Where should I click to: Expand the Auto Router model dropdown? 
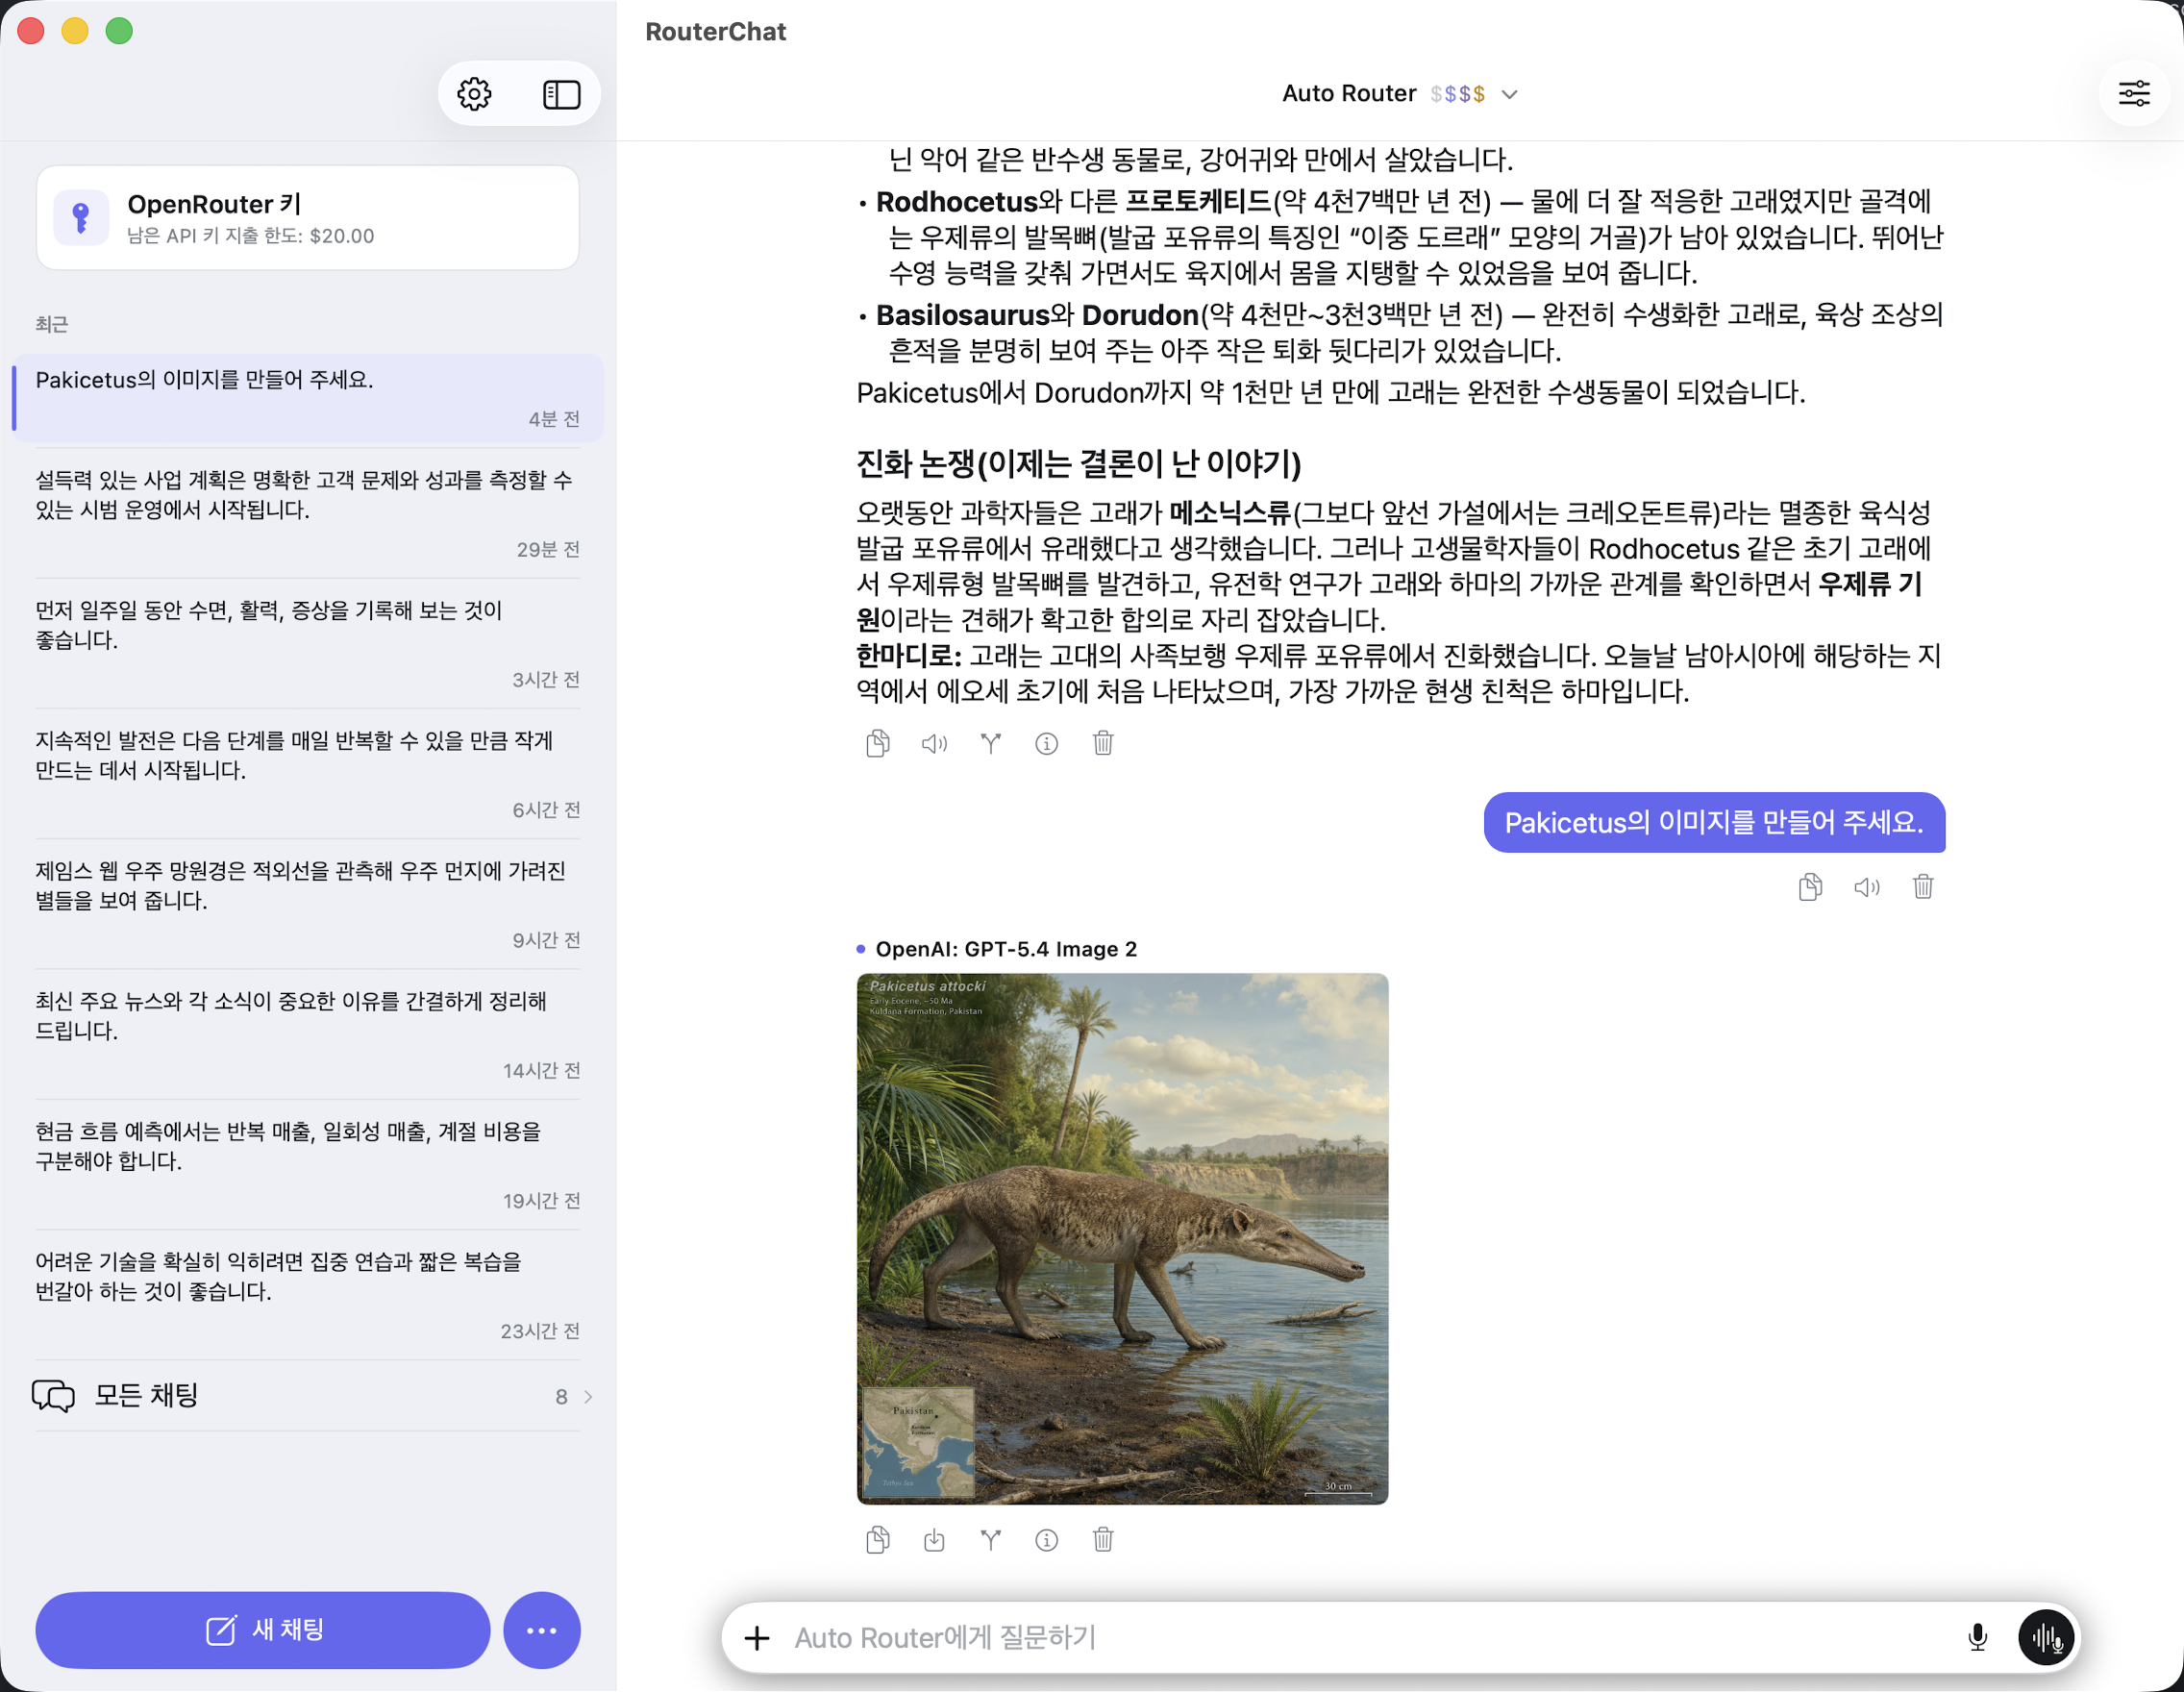(x=1400, y=94)
